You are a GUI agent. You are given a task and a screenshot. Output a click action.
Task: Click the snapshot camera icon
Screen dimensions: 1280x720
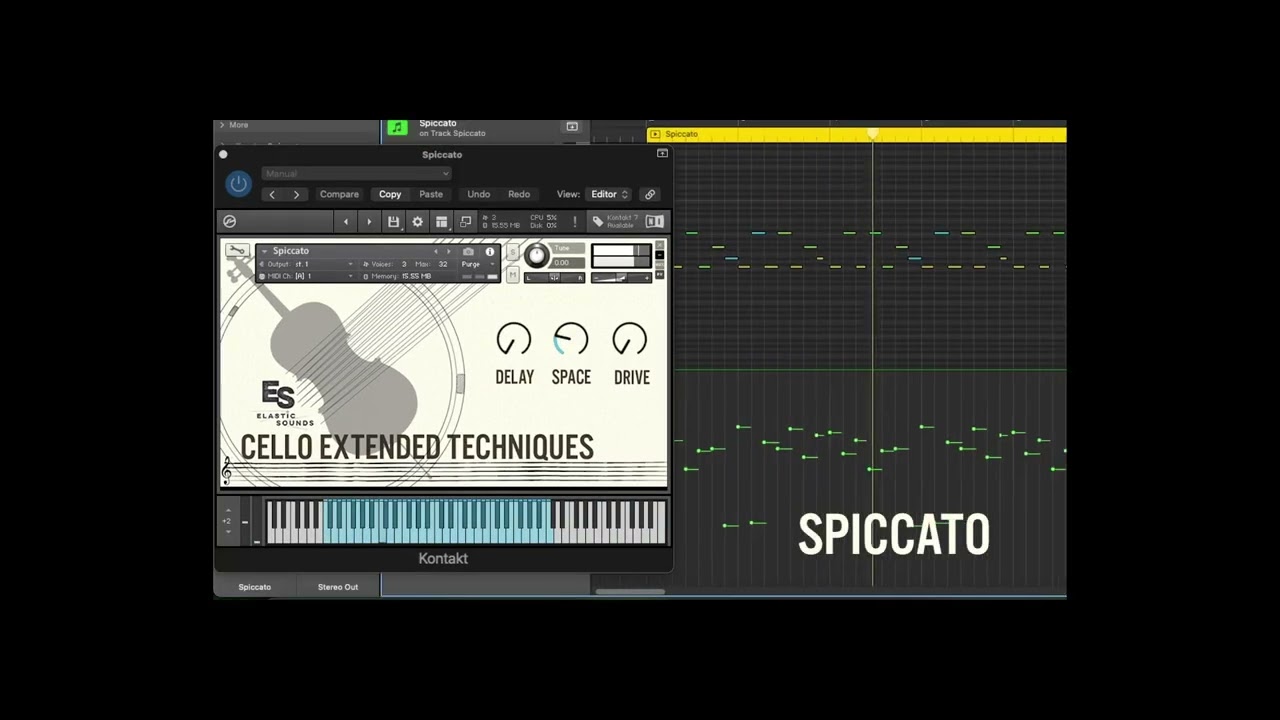(468, 251)
